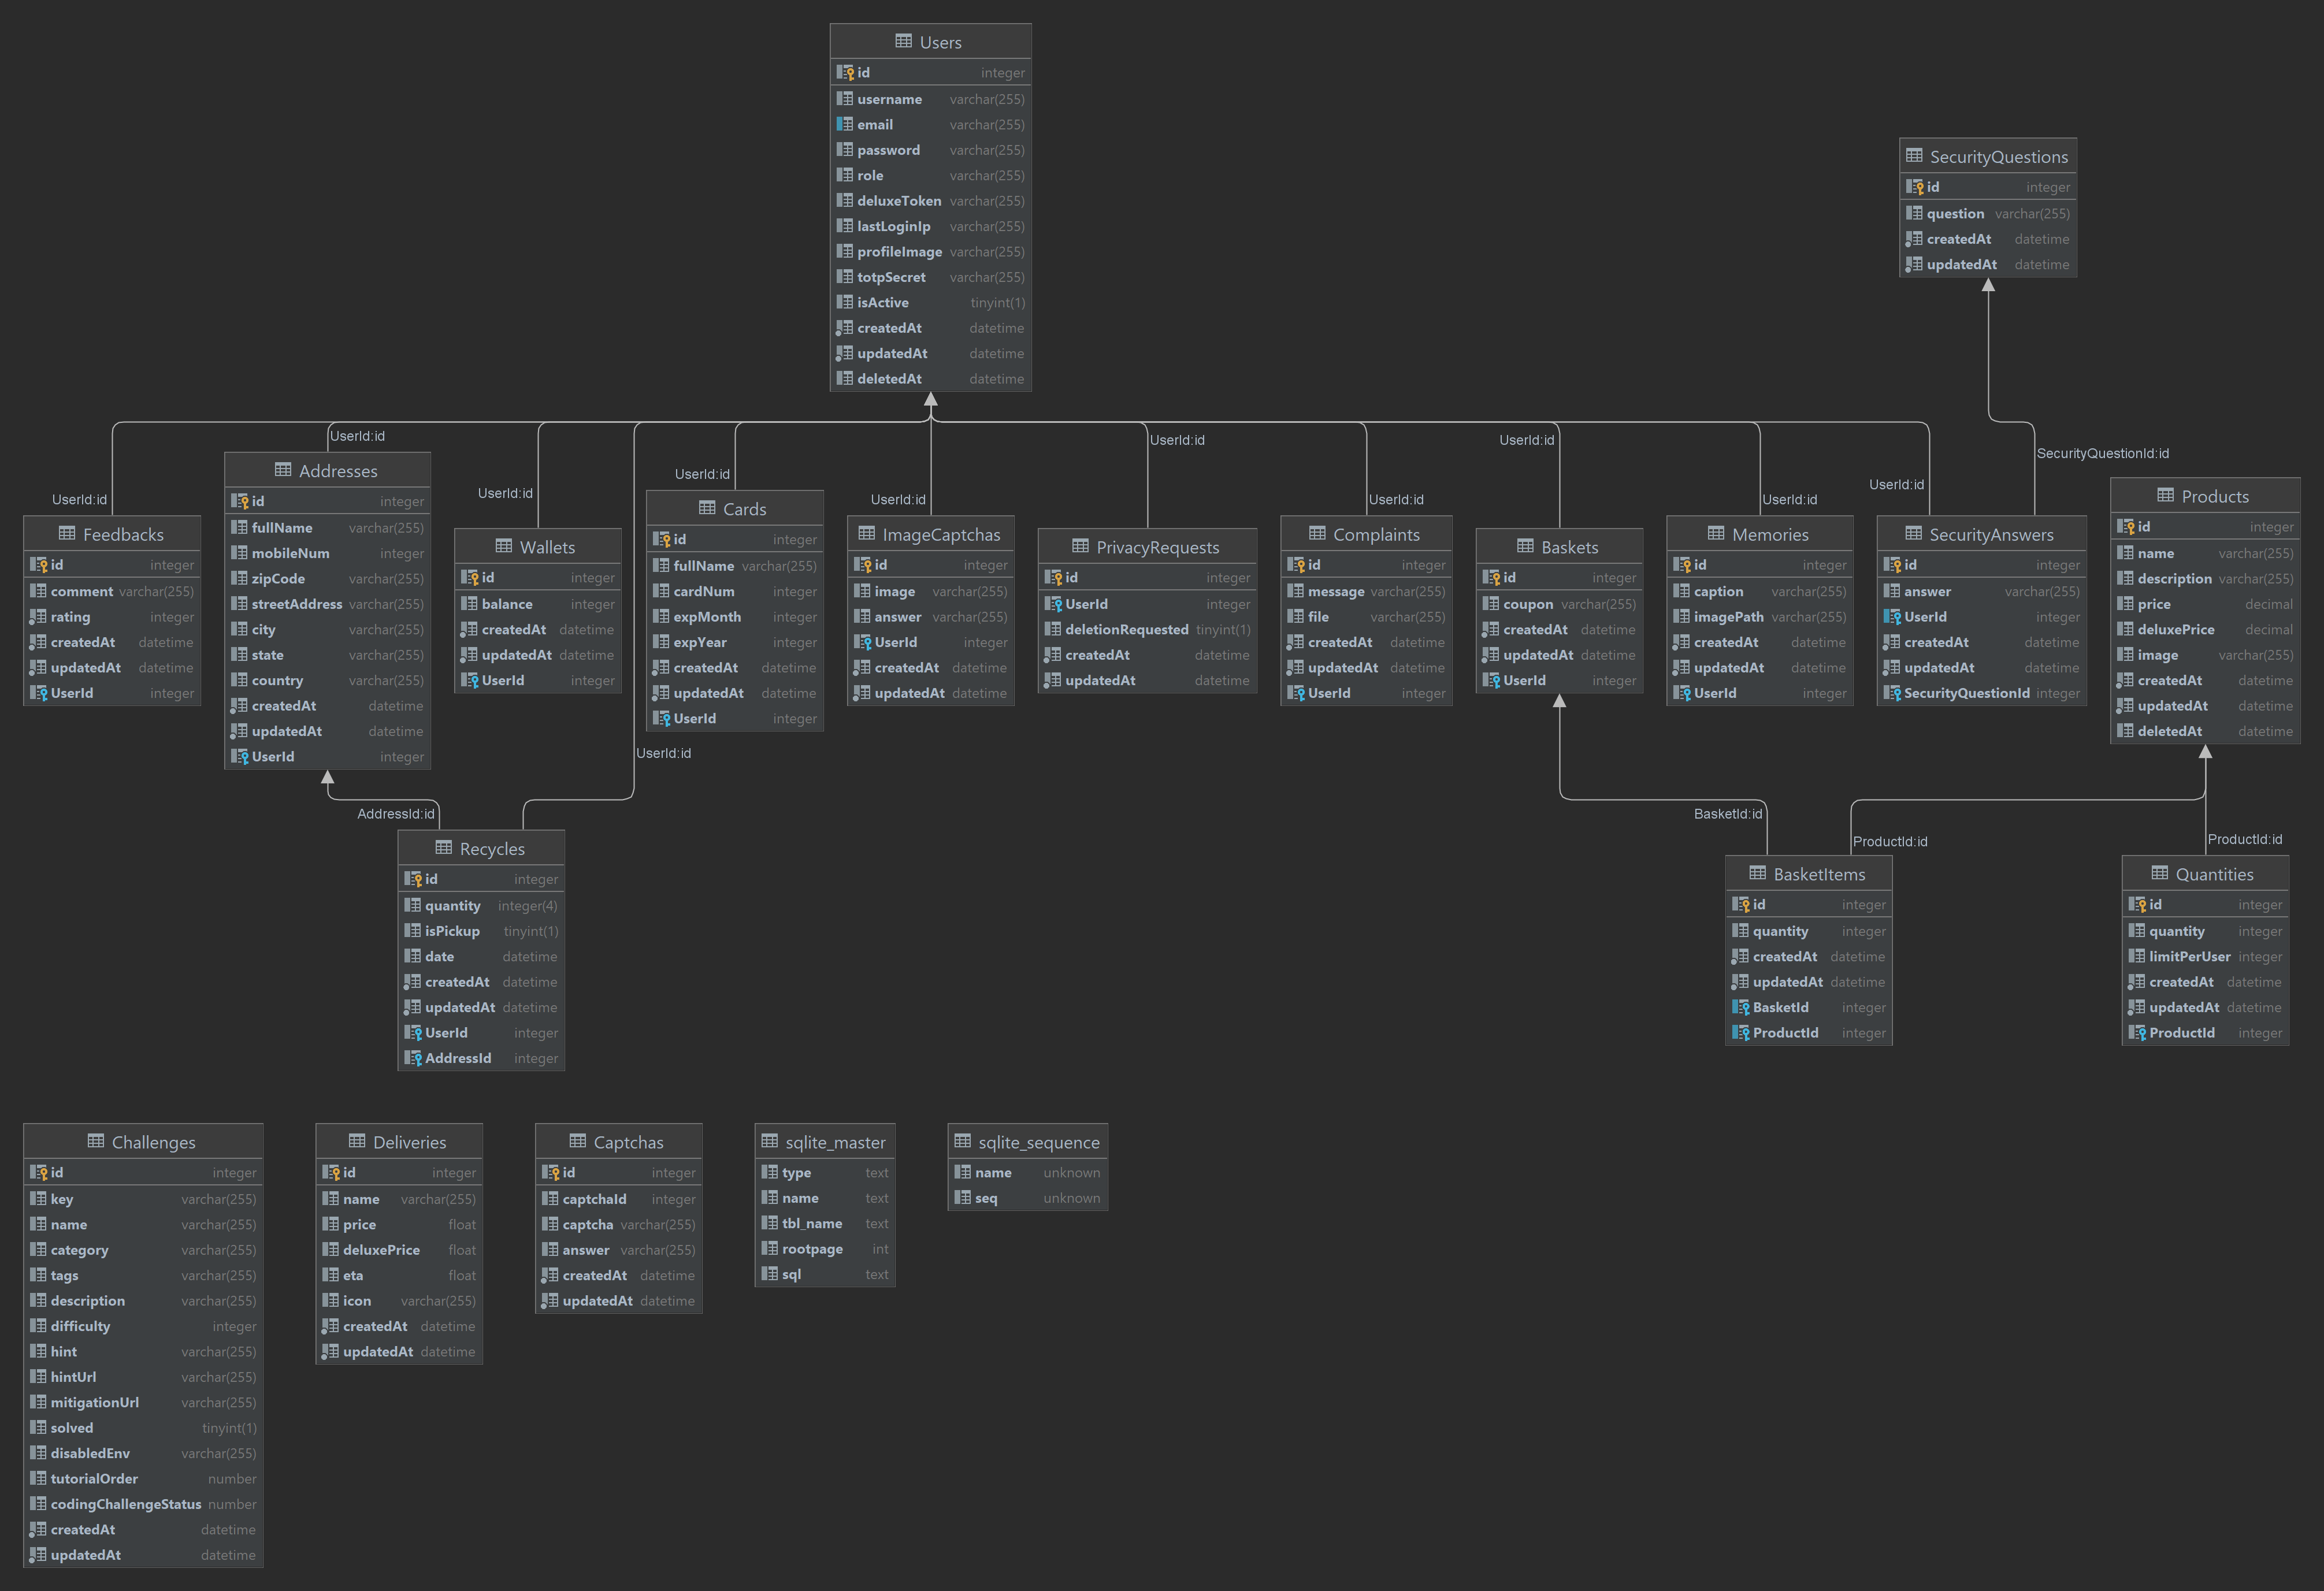The width and height of the screenshot is (2324, 1591).
Task: Click the table icon beside the Captchas title
Action: (x=578, y=1141)
